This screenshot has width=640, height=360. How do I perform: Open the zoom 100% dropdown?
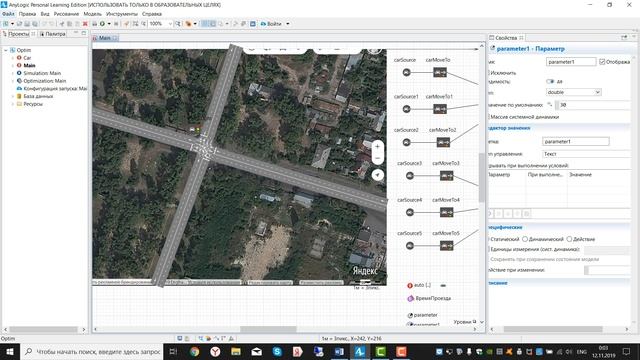(170, 24)
